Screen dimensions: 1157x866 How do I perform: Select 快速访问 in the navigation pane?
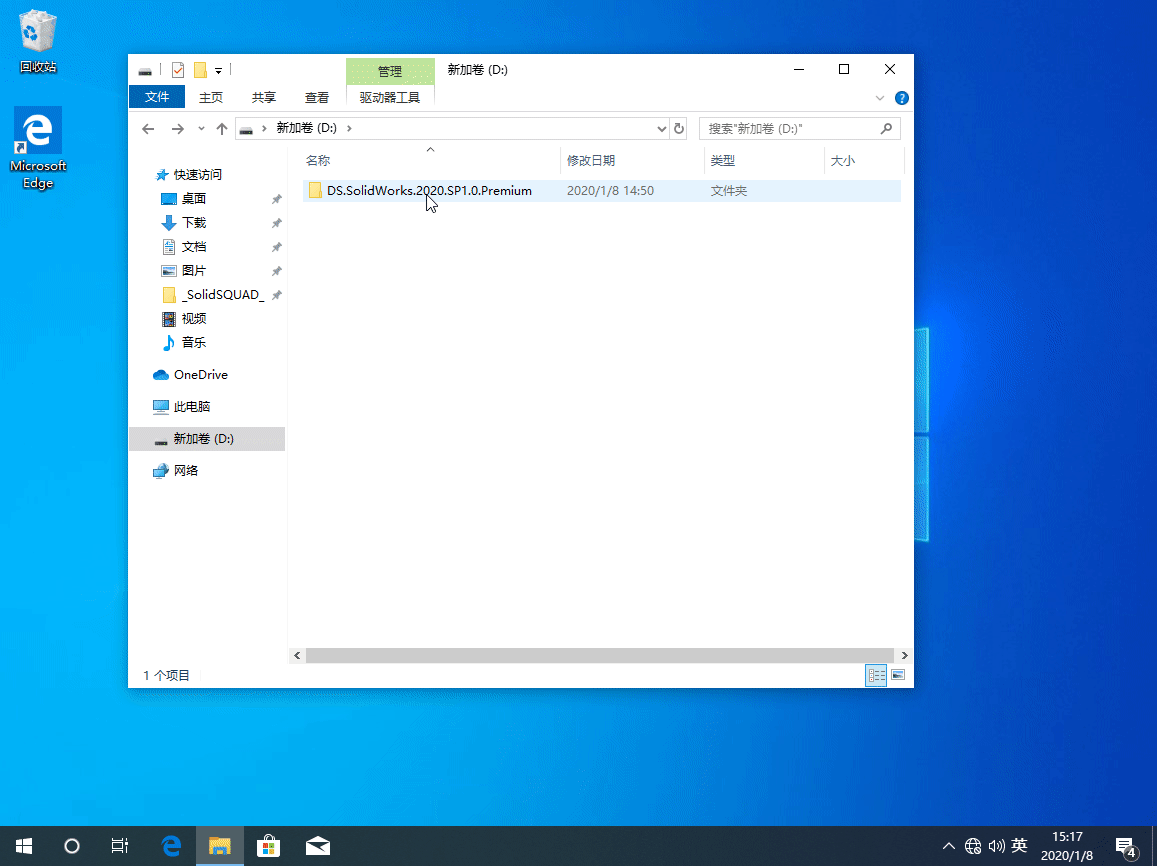[197, 175]
